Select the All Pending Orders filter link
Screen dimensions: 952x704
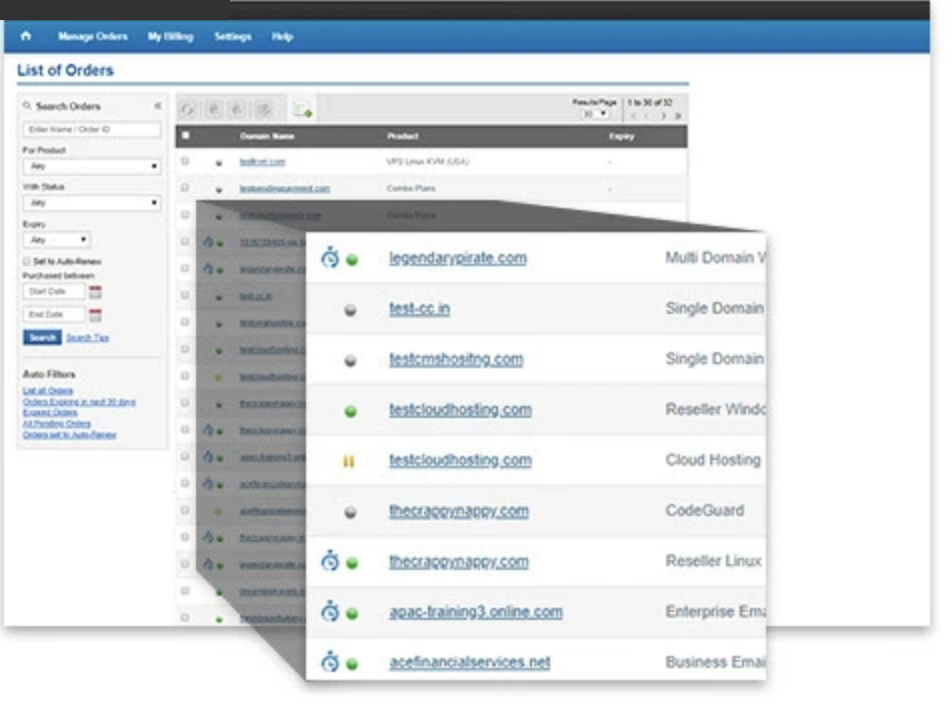click(56, 424)
